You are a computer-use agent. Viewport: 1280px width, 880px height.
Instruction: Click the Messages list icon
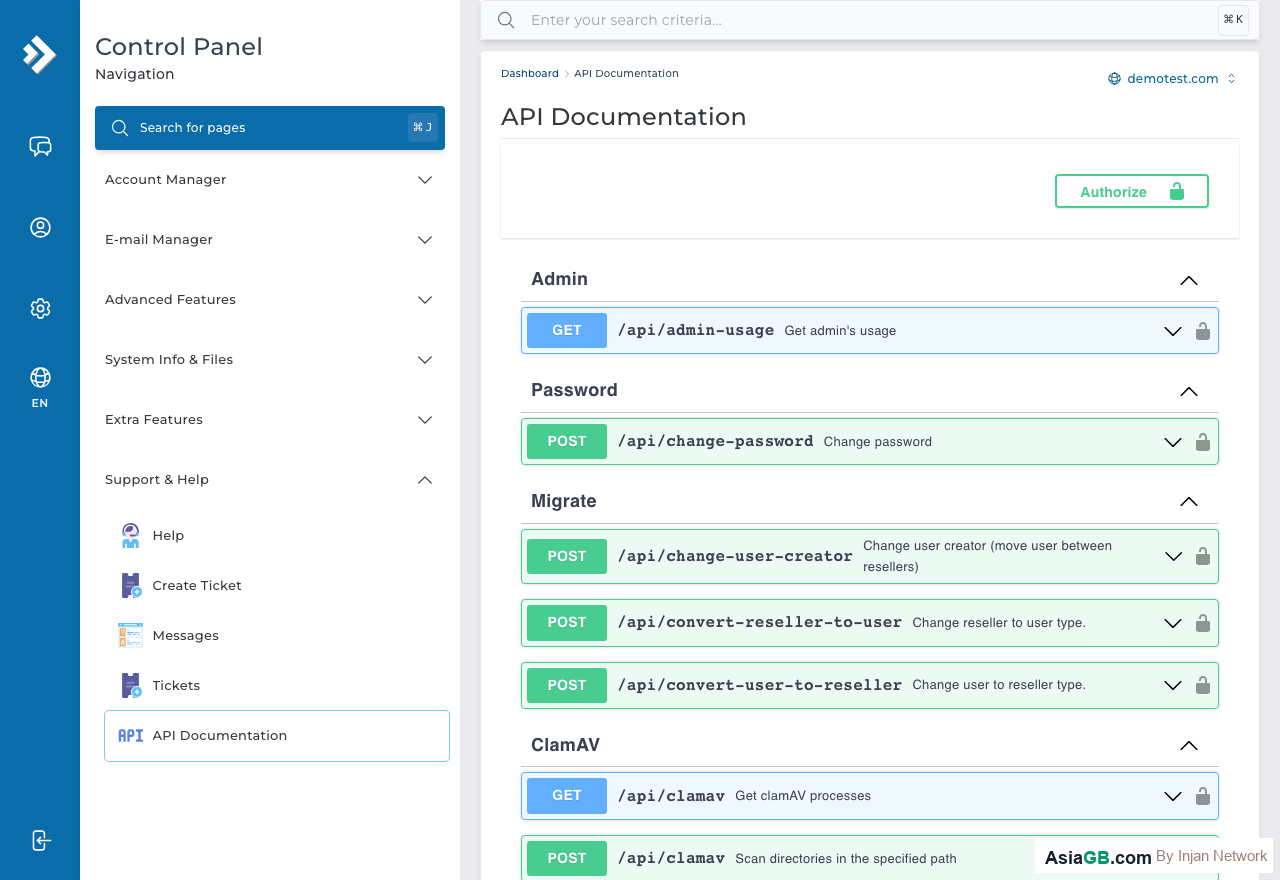pos(131,635)
